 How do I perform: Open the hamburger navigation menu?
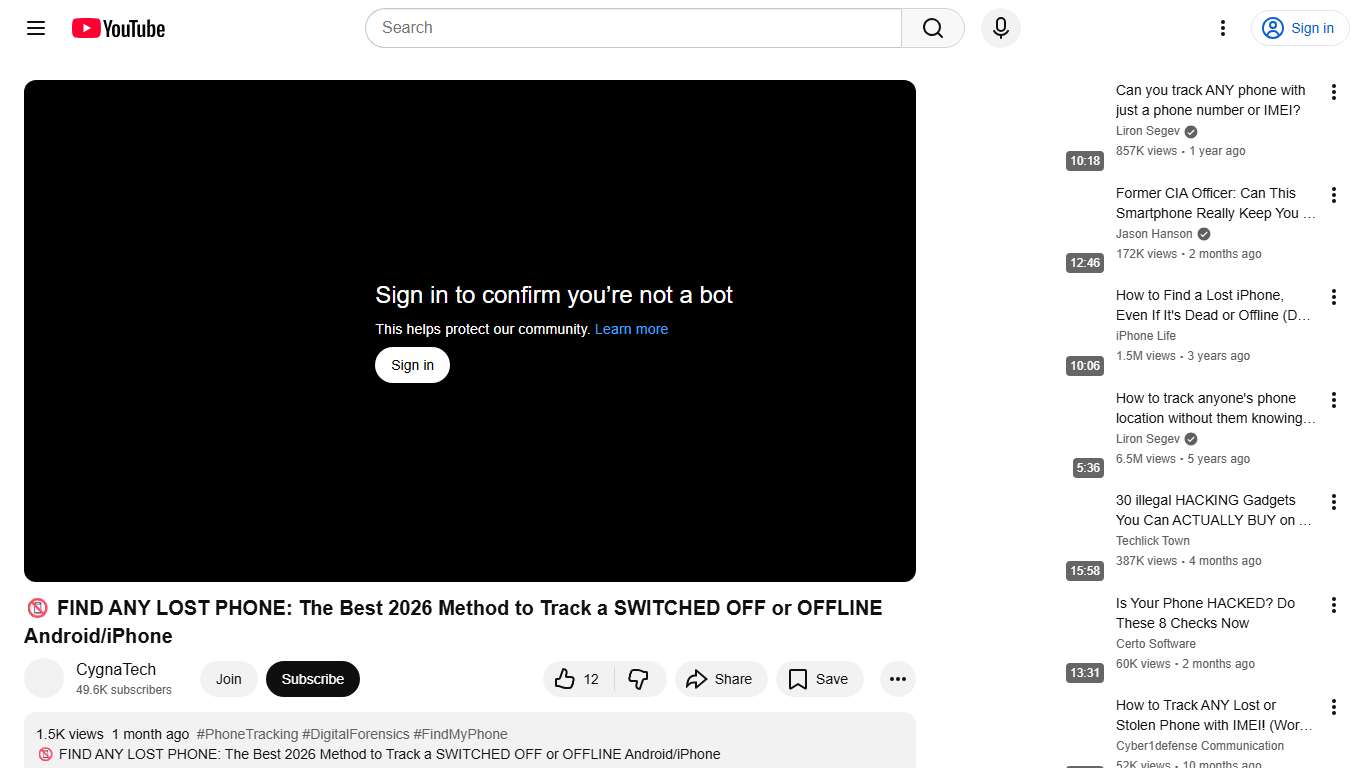(x=35, y=28)
